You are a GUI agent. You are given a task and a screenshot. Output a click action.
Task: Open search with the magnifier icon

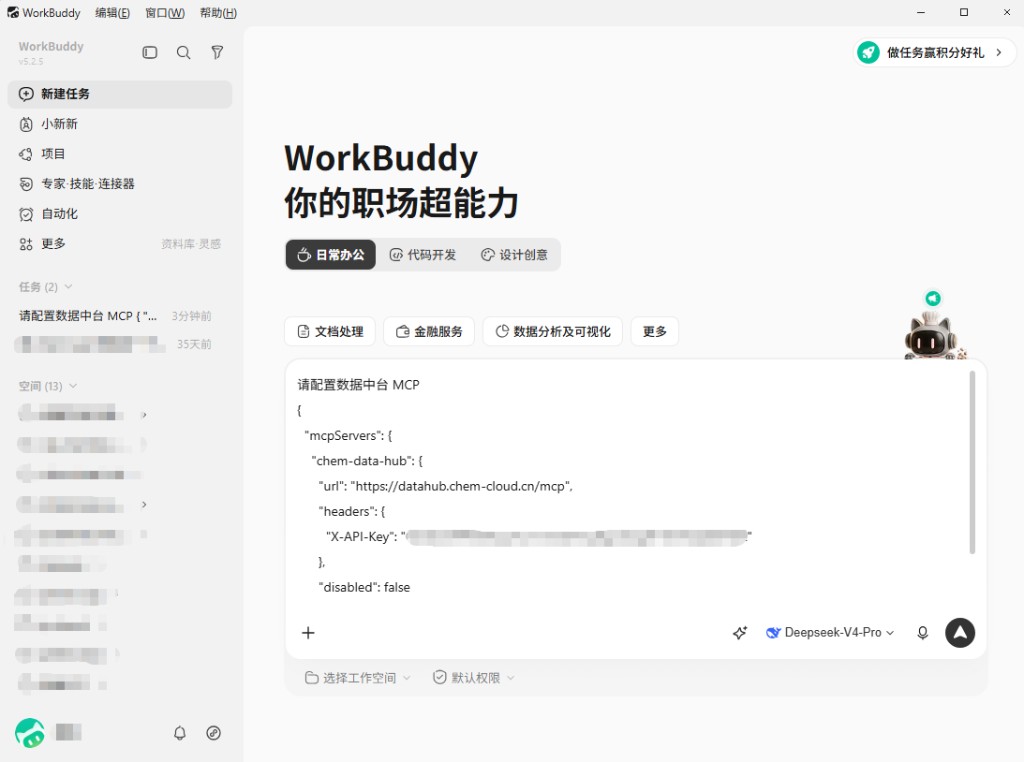coord(184,52)
